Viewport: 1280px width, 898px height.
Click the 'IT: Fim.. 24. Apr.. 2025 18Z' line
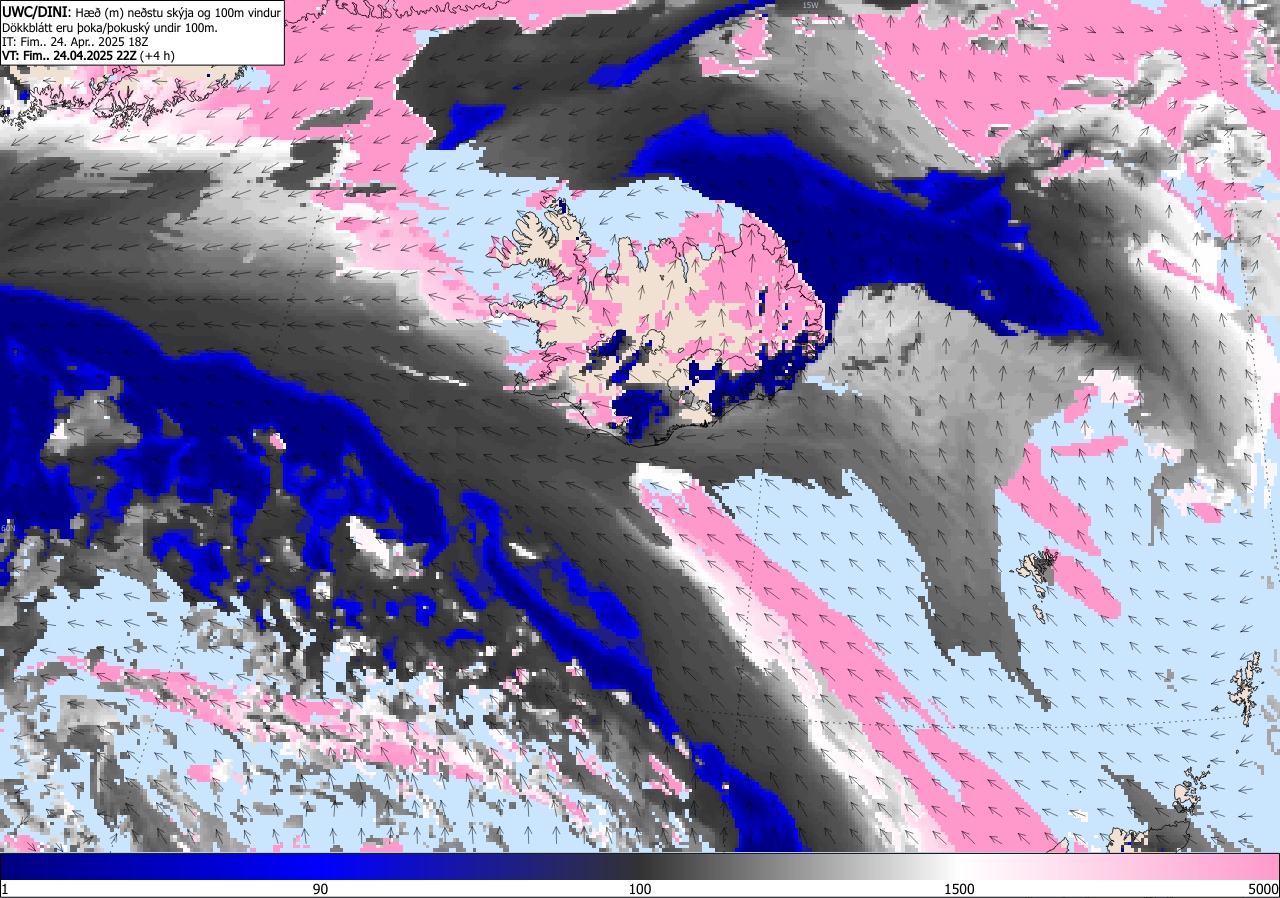tap(73, 42)
